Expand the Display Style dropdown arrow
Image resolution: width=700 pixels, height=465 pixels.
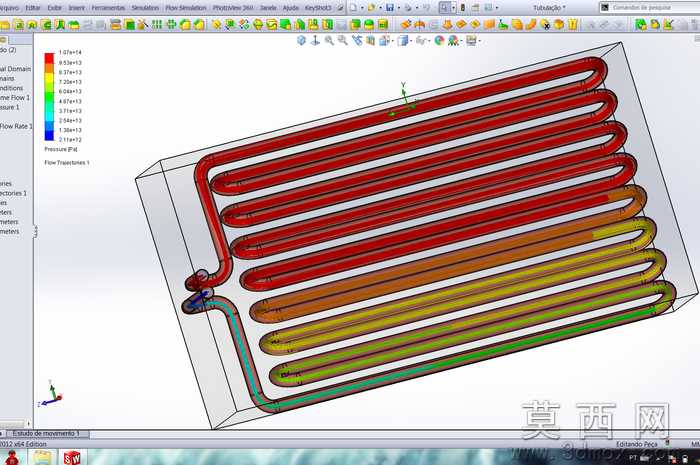pos(410,41)
